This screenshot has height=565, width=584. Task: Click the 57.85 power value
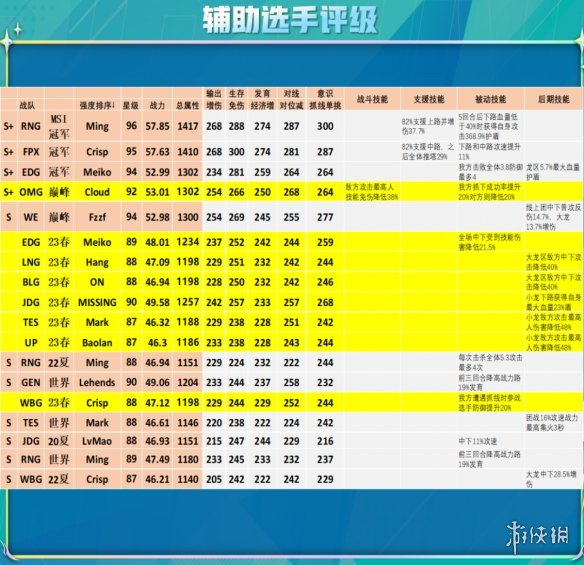[157, 126]
